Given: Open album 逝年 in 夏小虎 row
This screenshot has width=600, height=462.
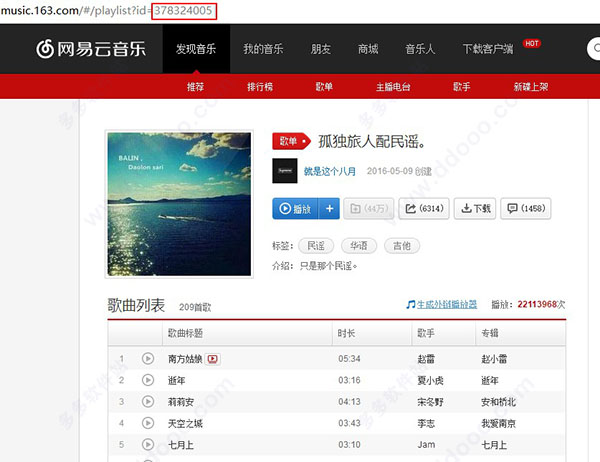Looking at the screenshot, I should (490, 380).
